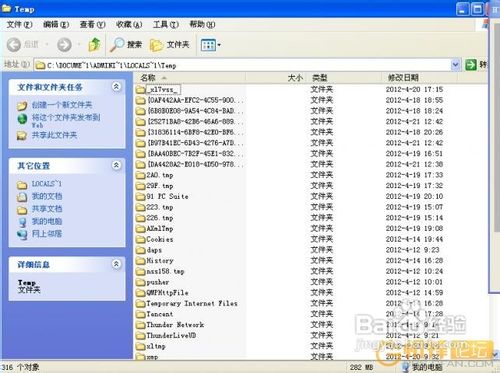Open 共享文档 link in sidebar
The width and height of the screenshot is (500, 373).
pos(47,209)
